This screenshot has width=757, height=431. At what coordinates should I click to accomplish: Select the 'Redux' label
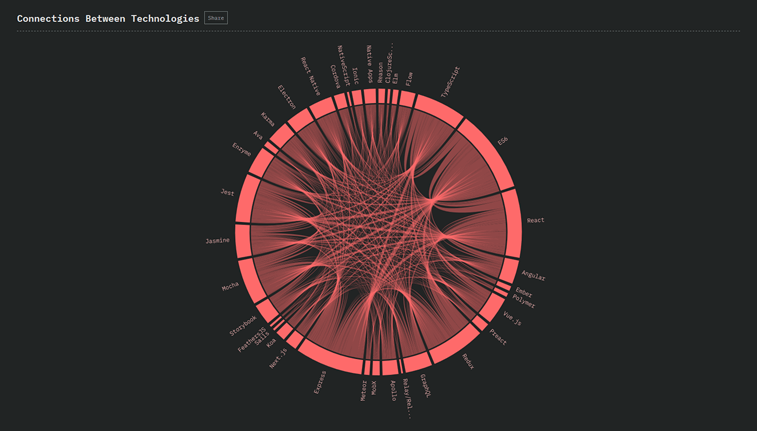[x=468, y=361]
